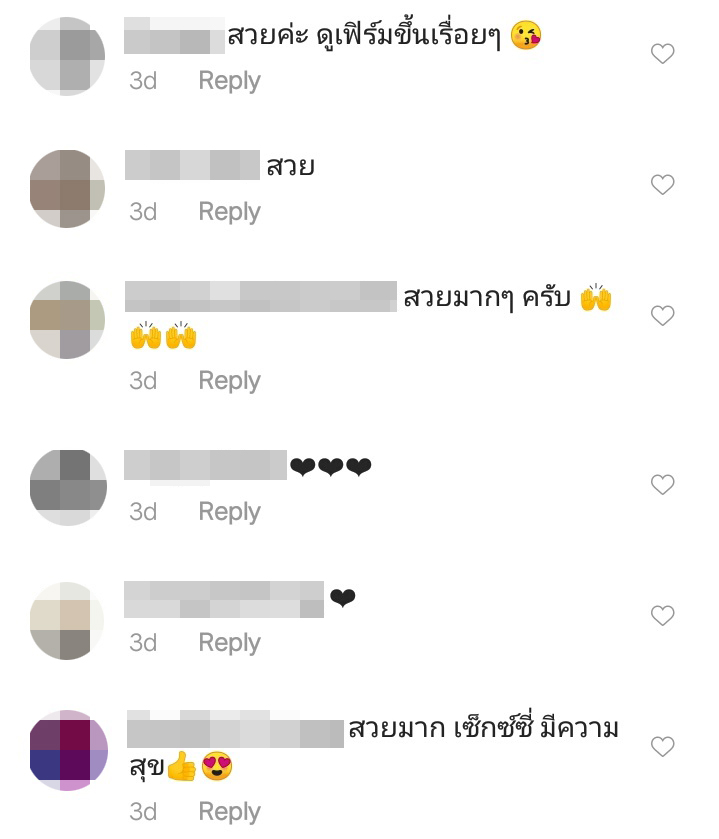Open avatar of the raised hands commenter
The image size is (719, 839).
click(x=67, y=319)
